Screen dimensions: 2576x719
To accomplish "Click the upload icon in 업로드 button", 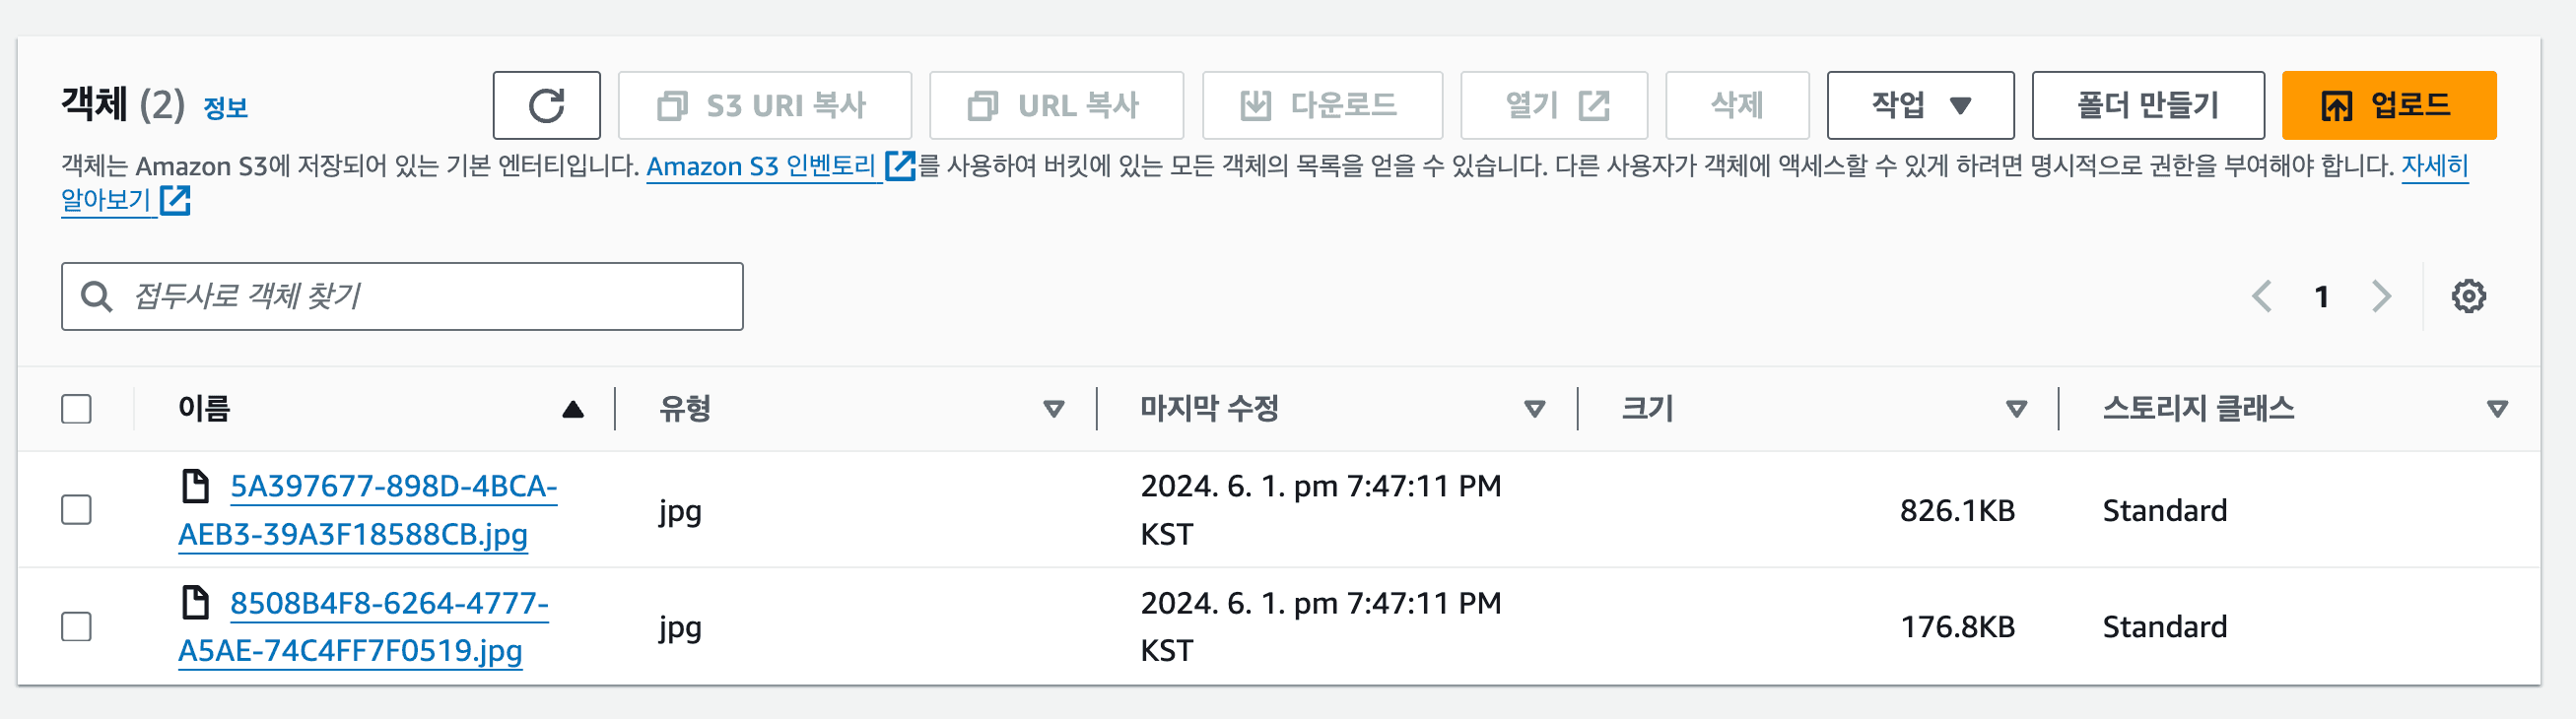I will pyautogui.click(x=2337, y=105).
